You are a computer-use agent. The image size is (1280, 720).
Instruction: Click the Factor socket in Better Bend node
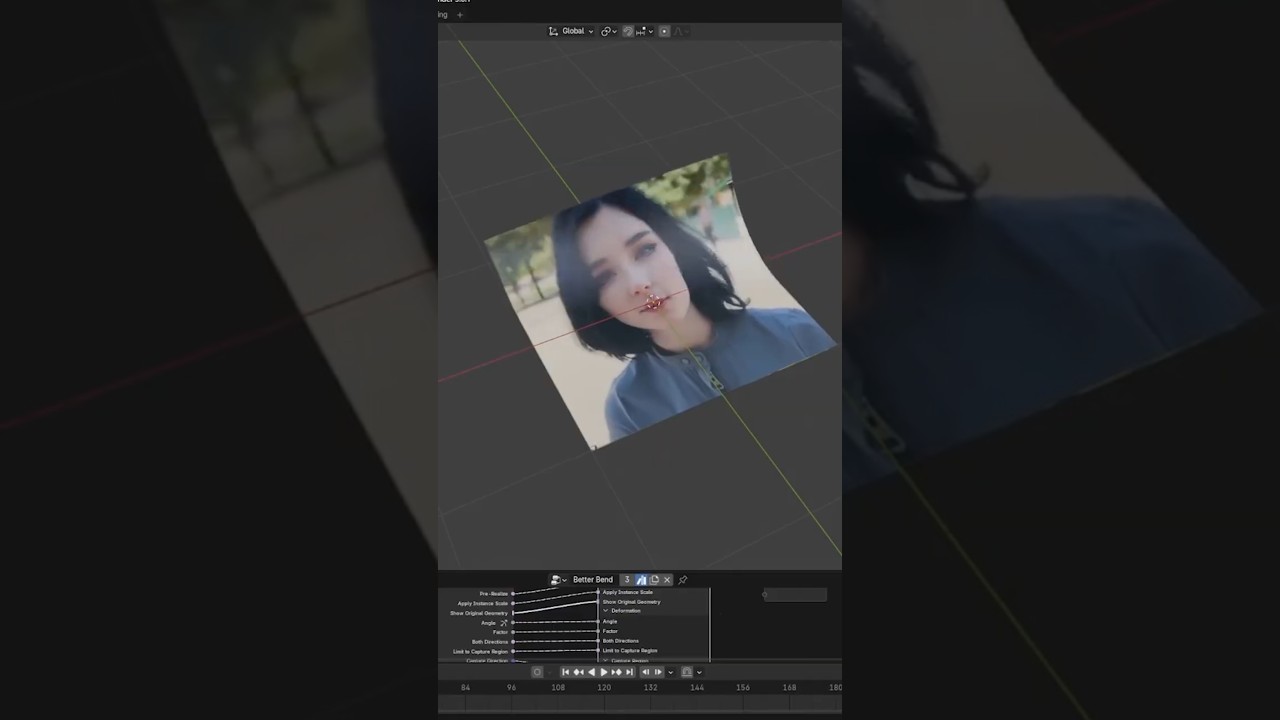click(x=598, y=631)
